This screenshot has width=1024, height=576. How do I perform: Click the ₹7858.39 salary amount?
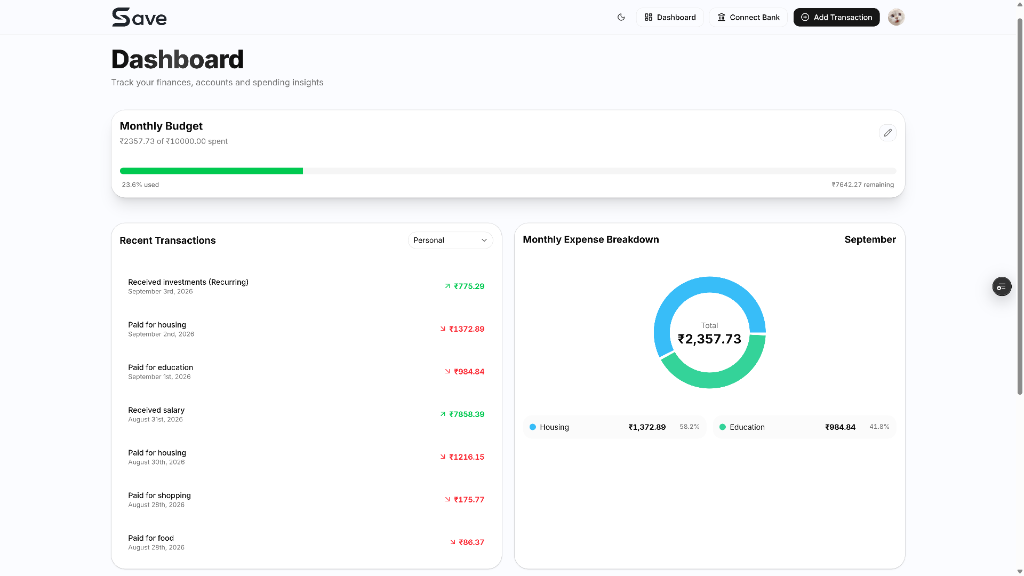coord(466,414)
